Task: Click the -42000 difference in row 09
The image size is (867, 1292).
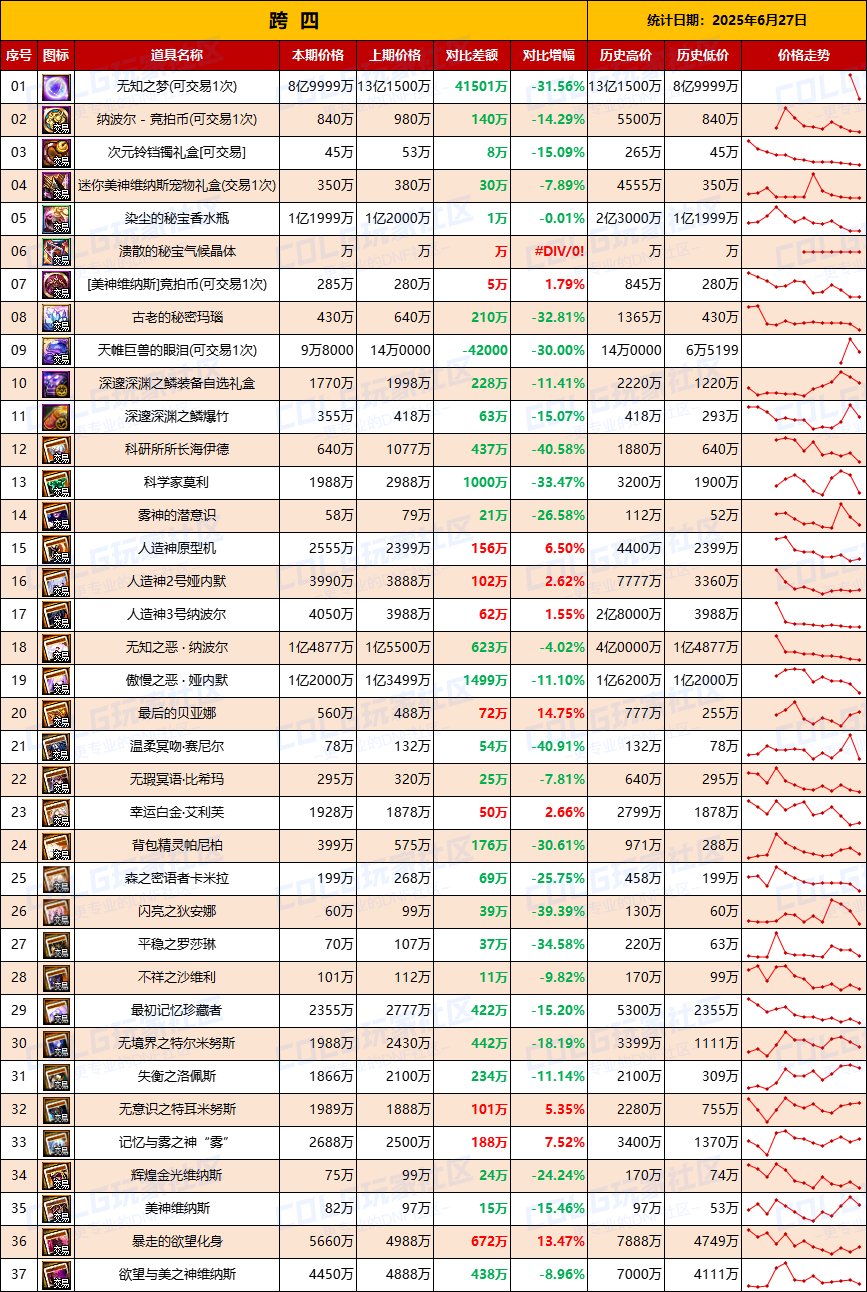Action: [x=483, y=351]
